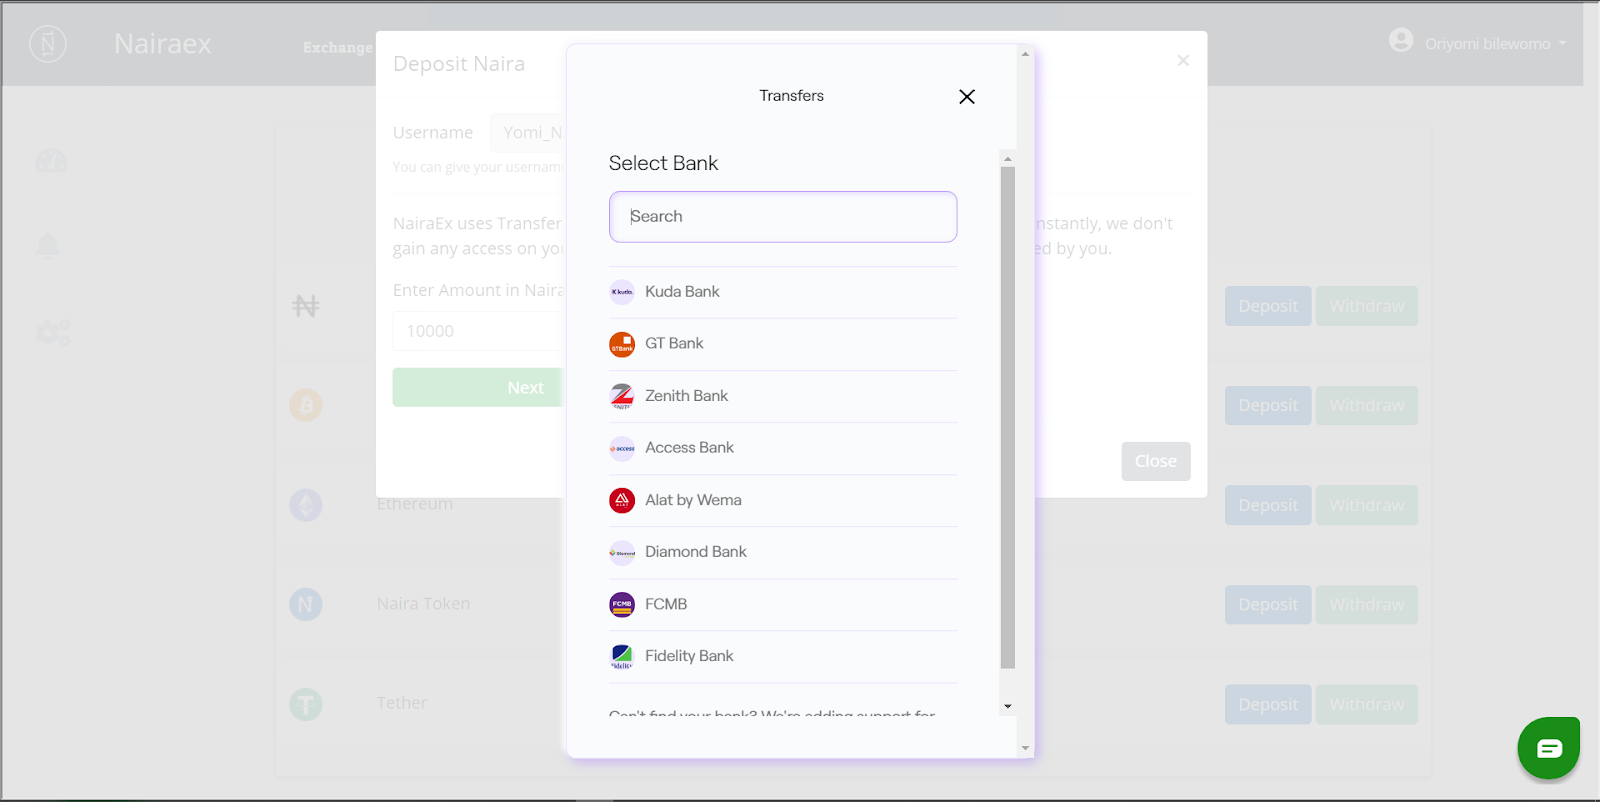Click the Username field
Image resolution: width=1600 pixels, height=802 pixels.
tap(528, 132)
